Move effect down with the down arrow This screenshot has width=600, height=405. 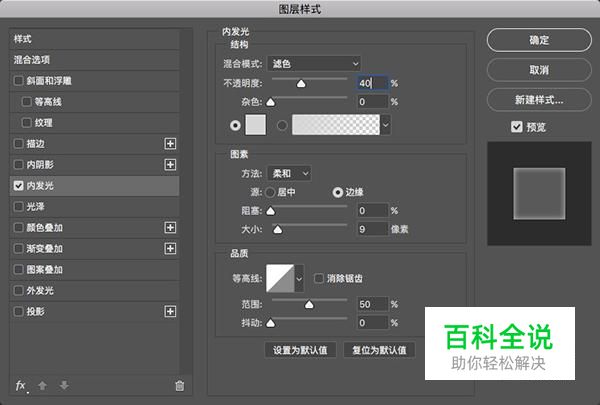(64, 385)
